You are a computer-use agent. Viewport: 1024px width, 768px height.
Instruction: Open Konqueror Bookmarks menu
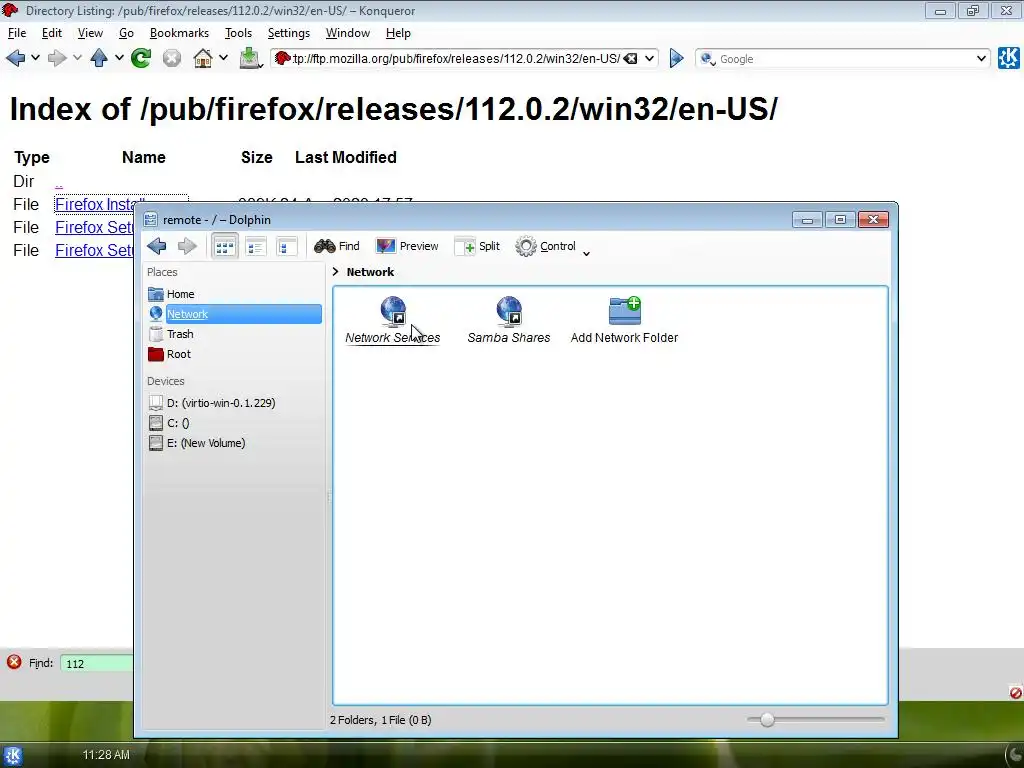(179, 33)
